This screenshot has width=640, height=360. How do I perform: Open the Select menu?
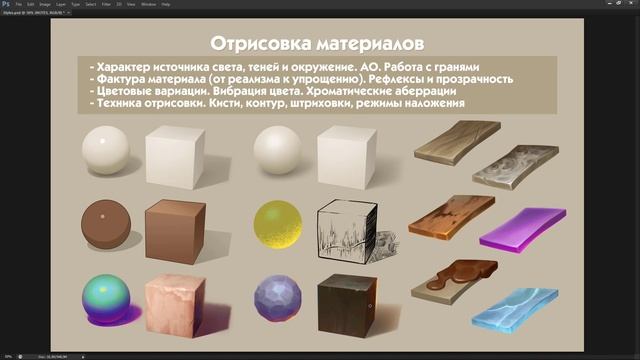tap(91, 4)
